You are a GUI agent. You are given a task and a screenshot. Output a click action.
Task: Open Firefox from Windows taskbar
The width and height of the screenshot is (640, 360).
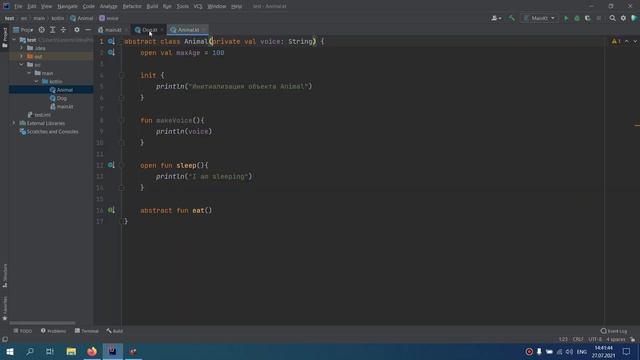92,351
